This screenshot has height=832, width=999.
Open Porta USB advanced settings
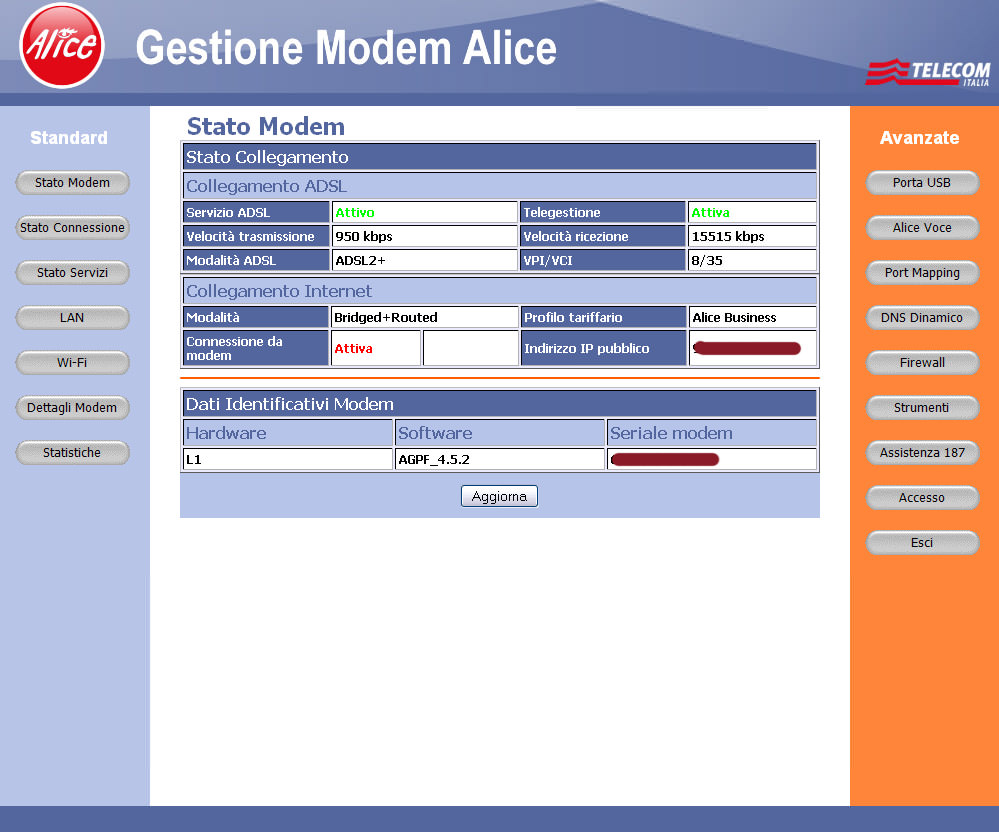tap(922, 183)
